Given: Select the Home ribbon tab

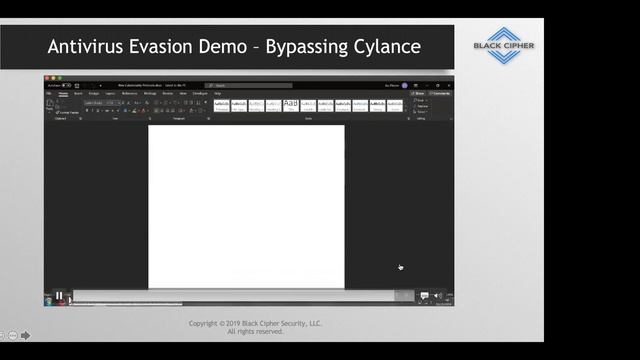Looking at the screenshot, I should point(63,93).
